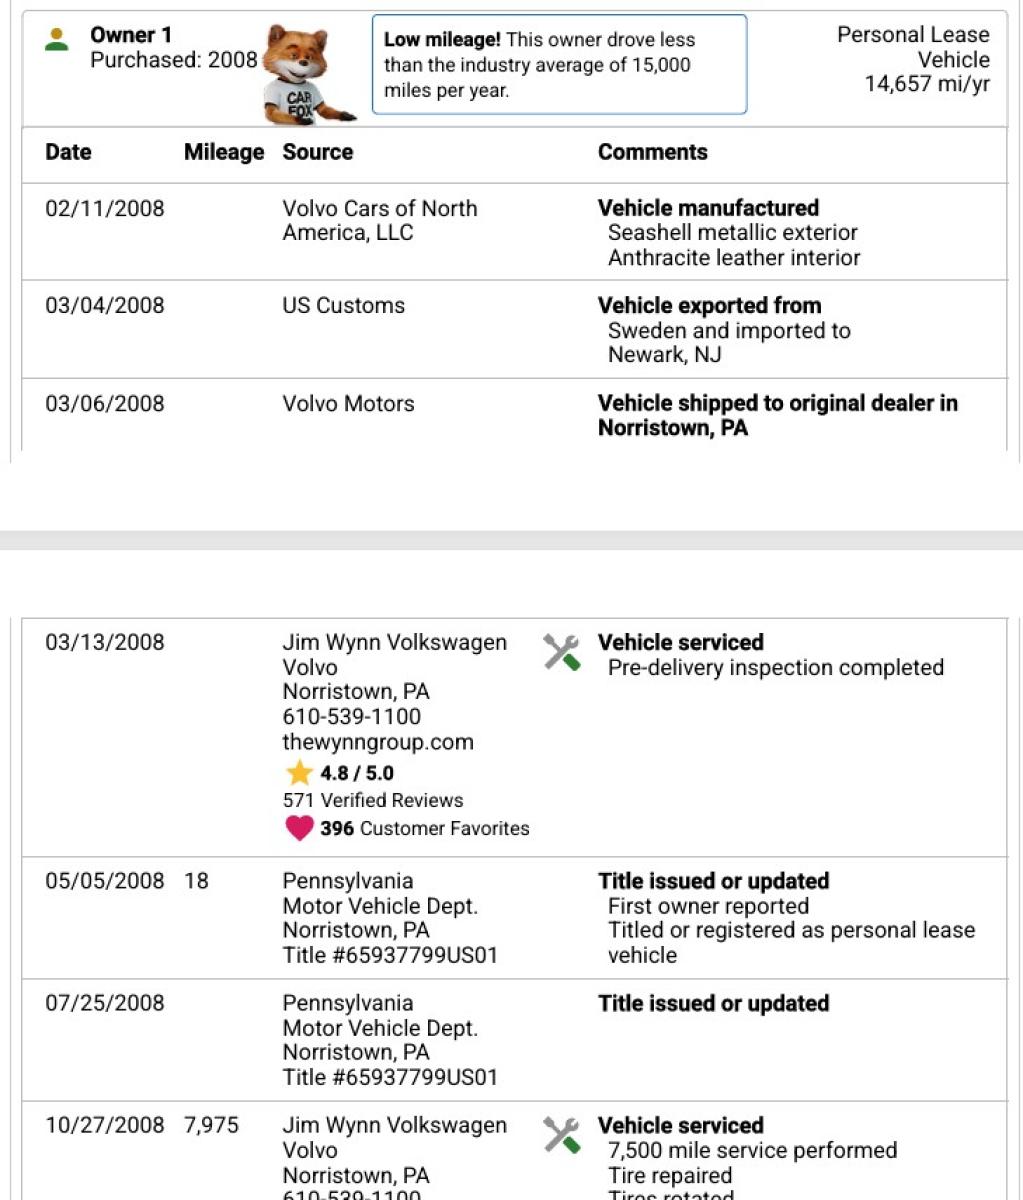Click the Owner 1 person icon
1023x1200 pixels.
click(x=58, y=39)
